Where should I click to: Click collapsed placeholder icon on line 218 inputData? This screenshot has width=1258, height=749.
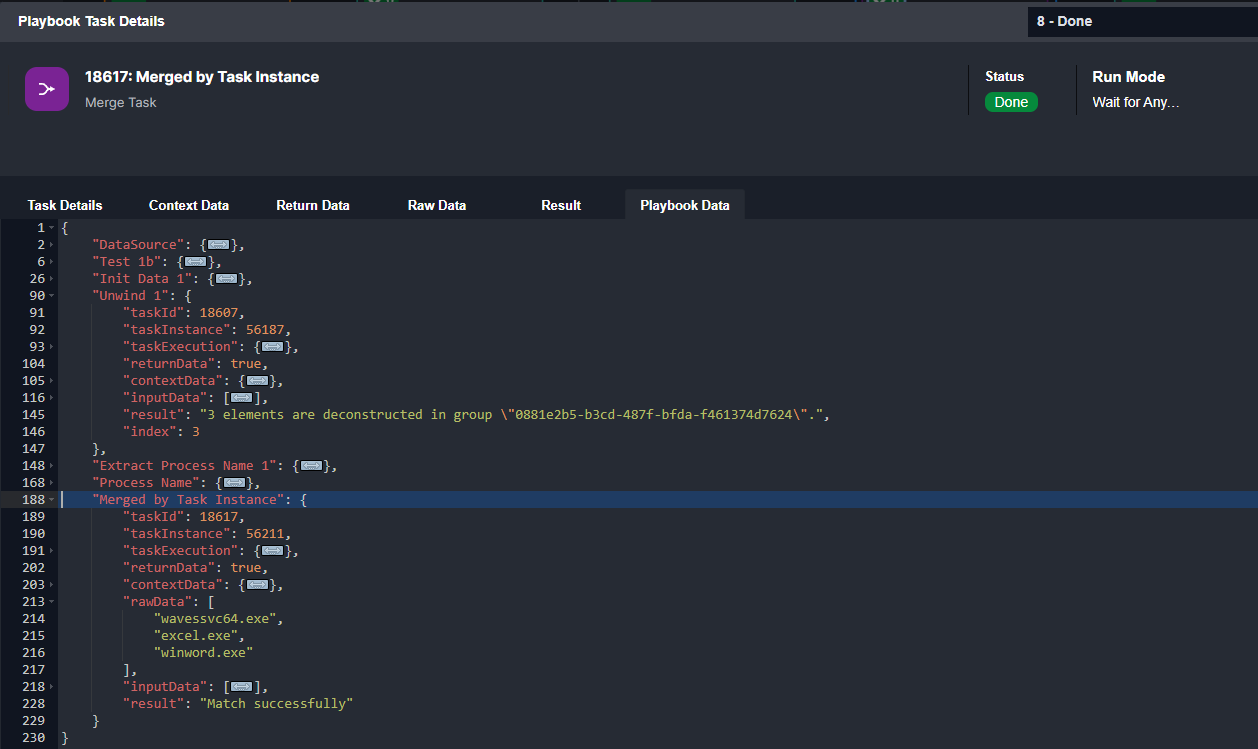(x=243, y=687)
